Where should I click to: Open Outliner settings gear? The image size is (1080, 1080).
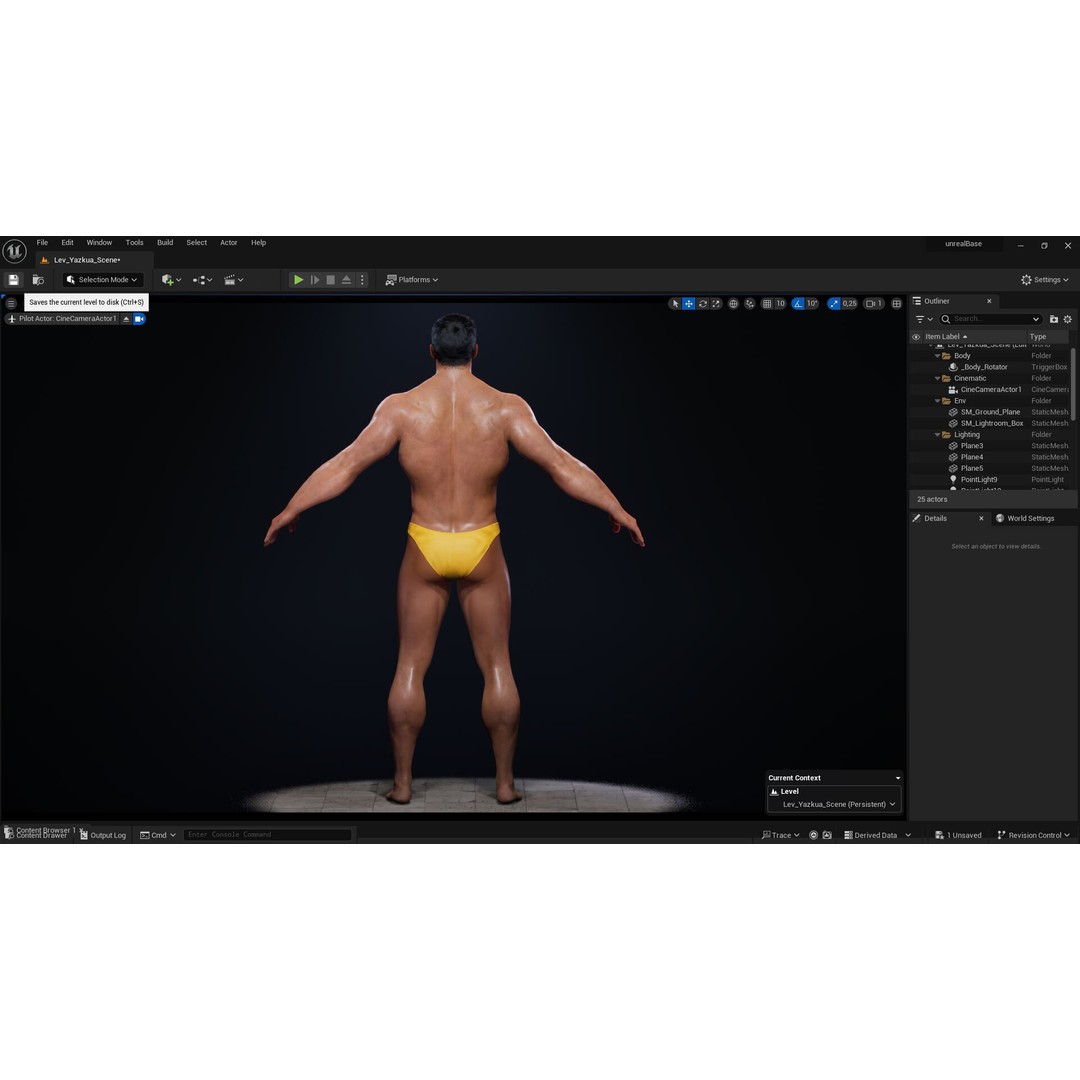coord(1068,319)
